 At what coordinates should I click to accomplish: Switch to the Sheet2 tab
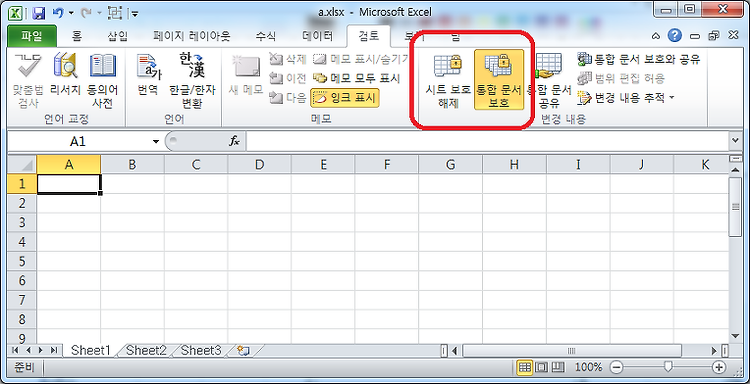click(146, 351)
